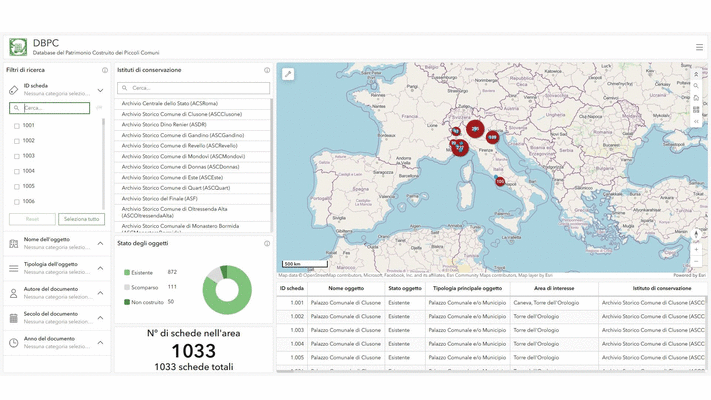Check the 1001 ID checkbox
This screenshot has width=711, height=400.
click(x=17, y=126)
